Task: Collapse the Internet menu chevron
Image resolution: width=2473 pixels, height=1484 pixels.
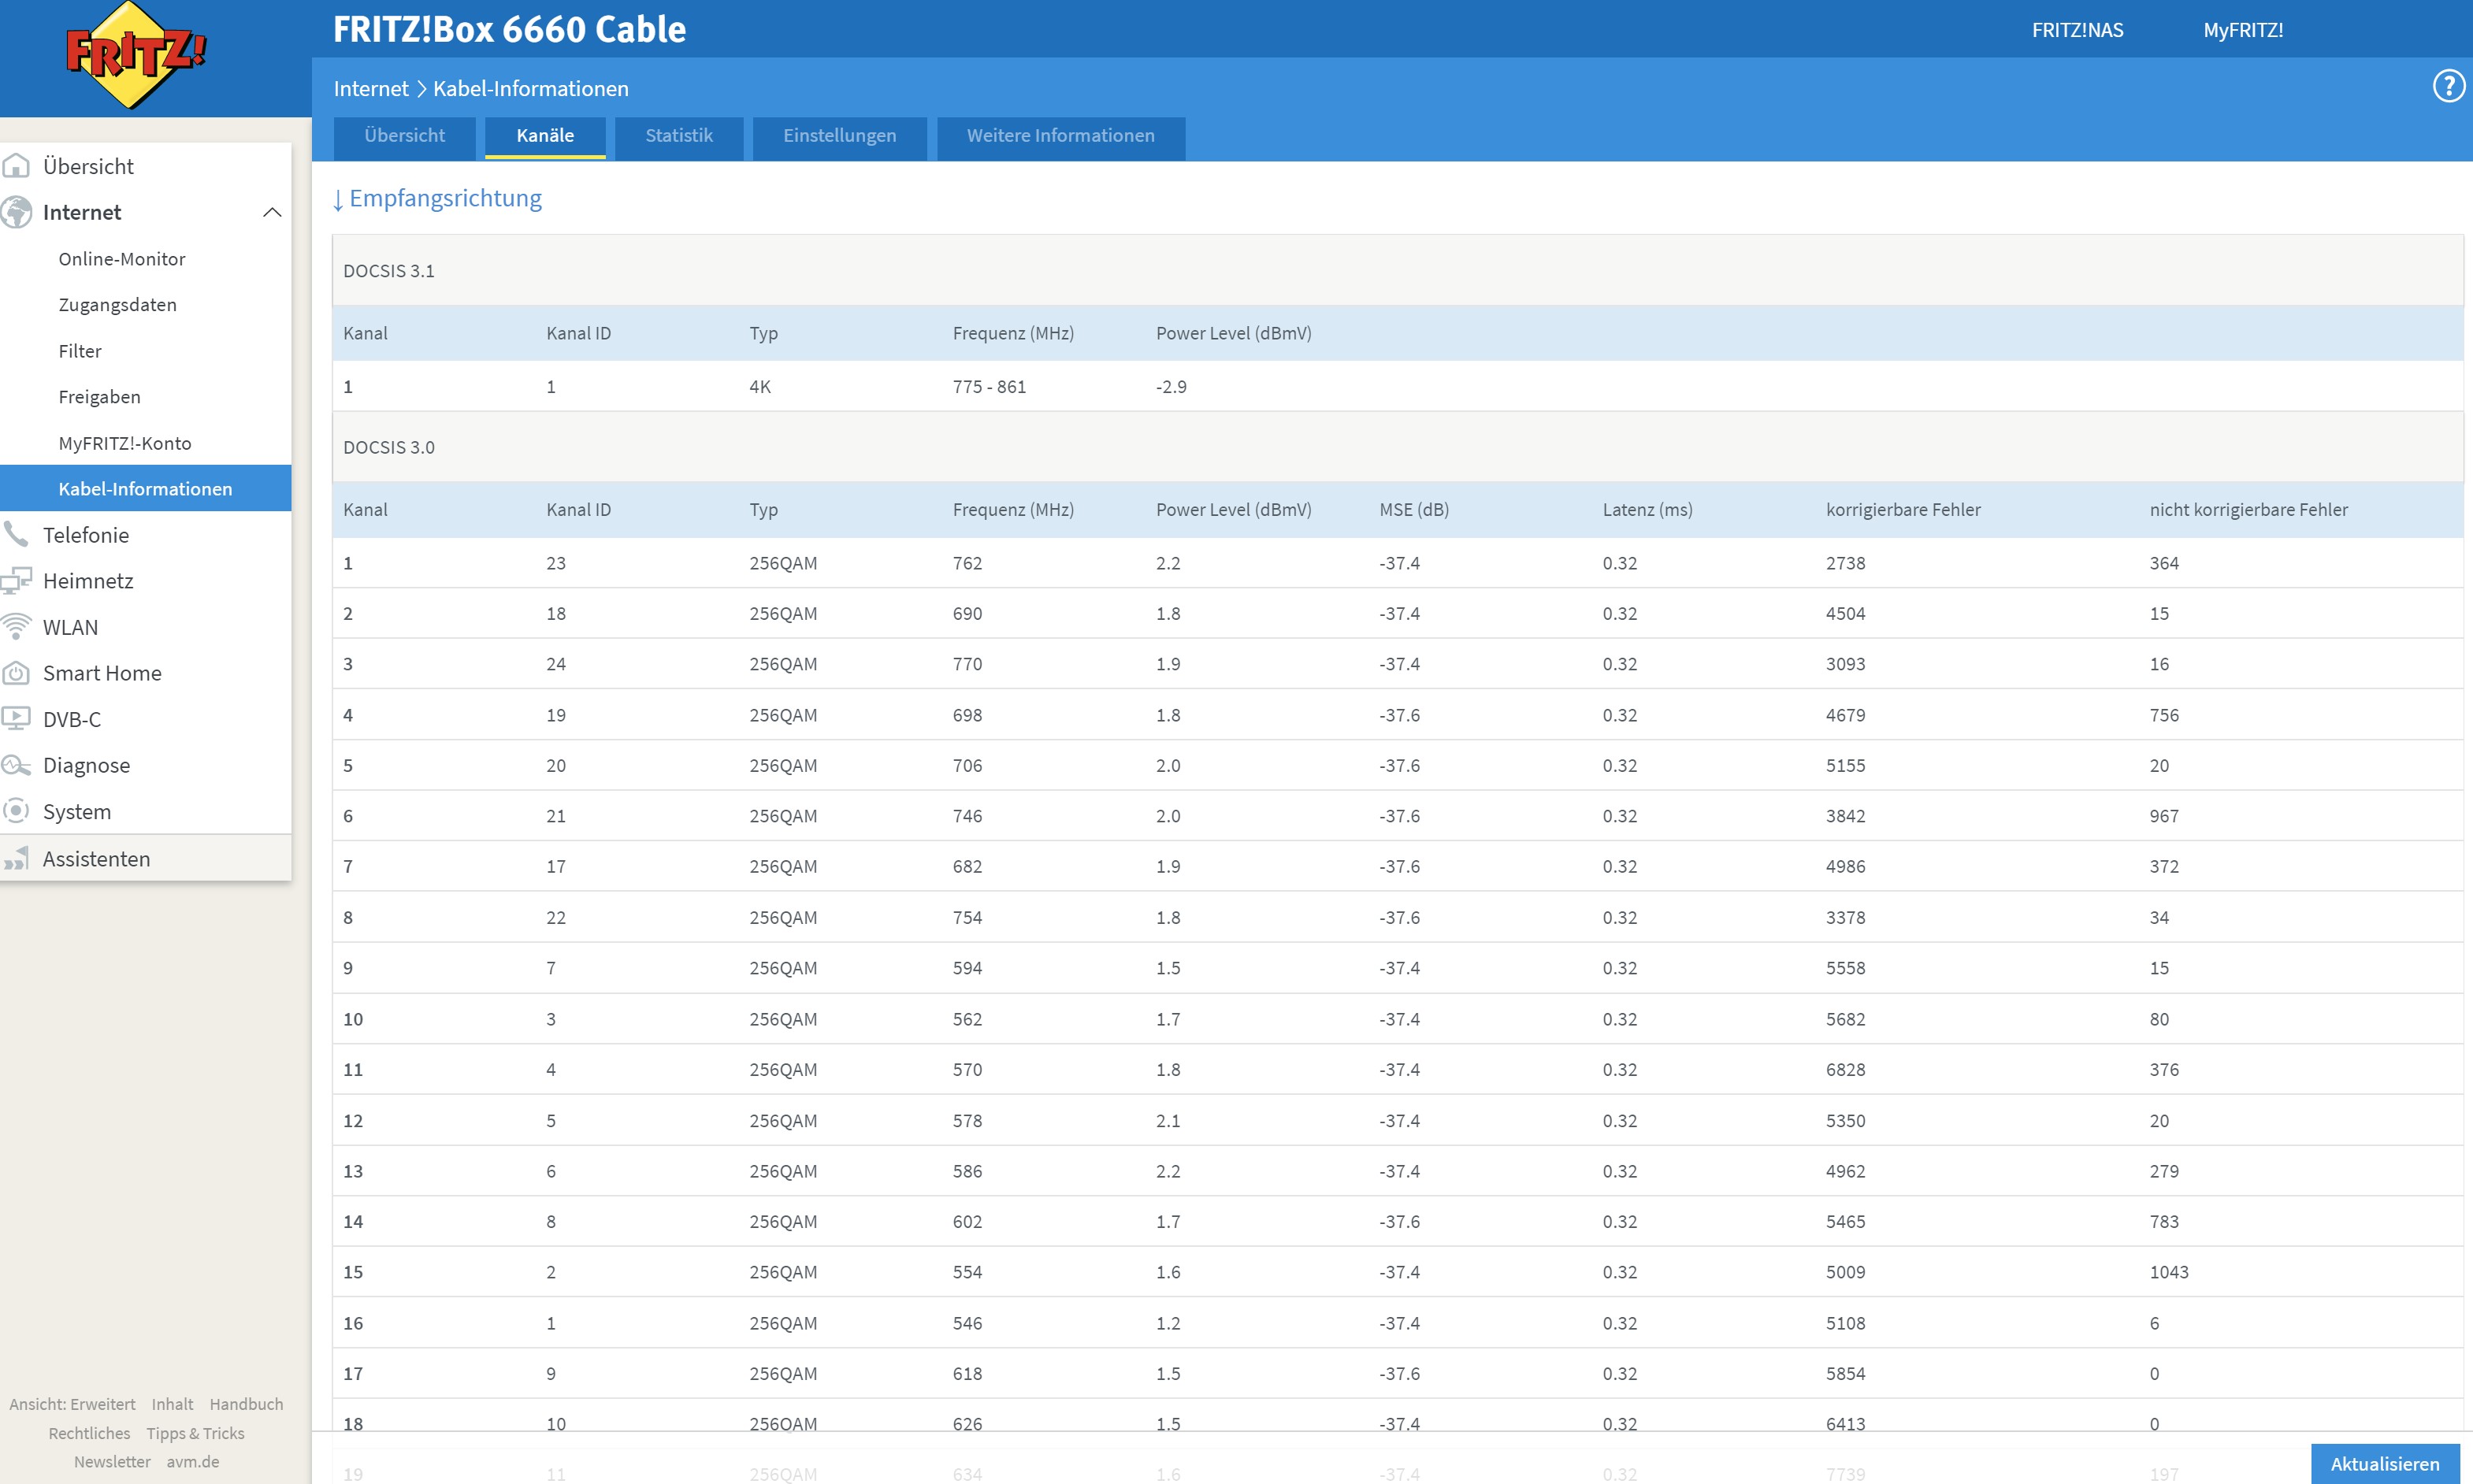Action: click(272, 212)
